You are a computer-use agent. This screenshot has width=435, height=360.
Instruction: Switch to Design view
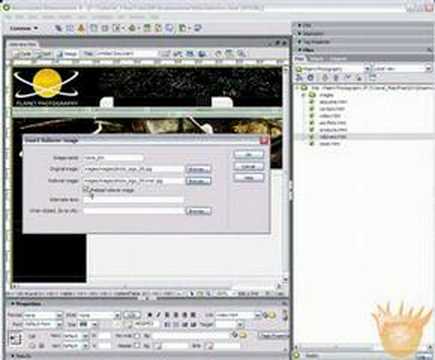(x=67, y=53)
